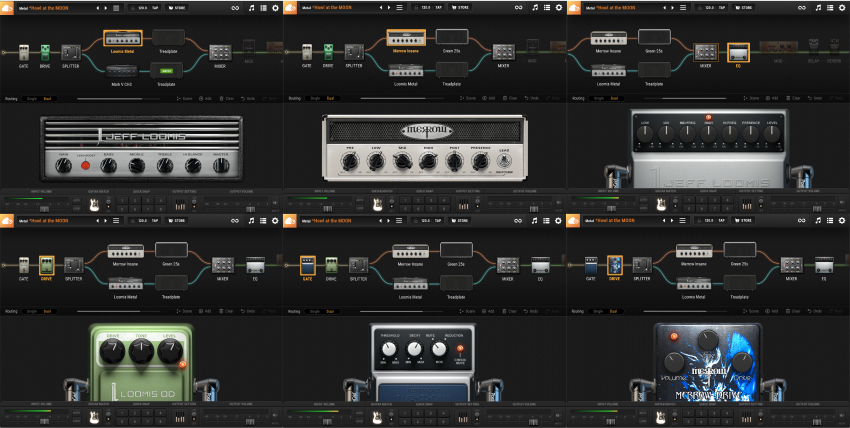Select the Treadplate cabinet with the green display
The image size is (850, 428).
click(168, 69)
